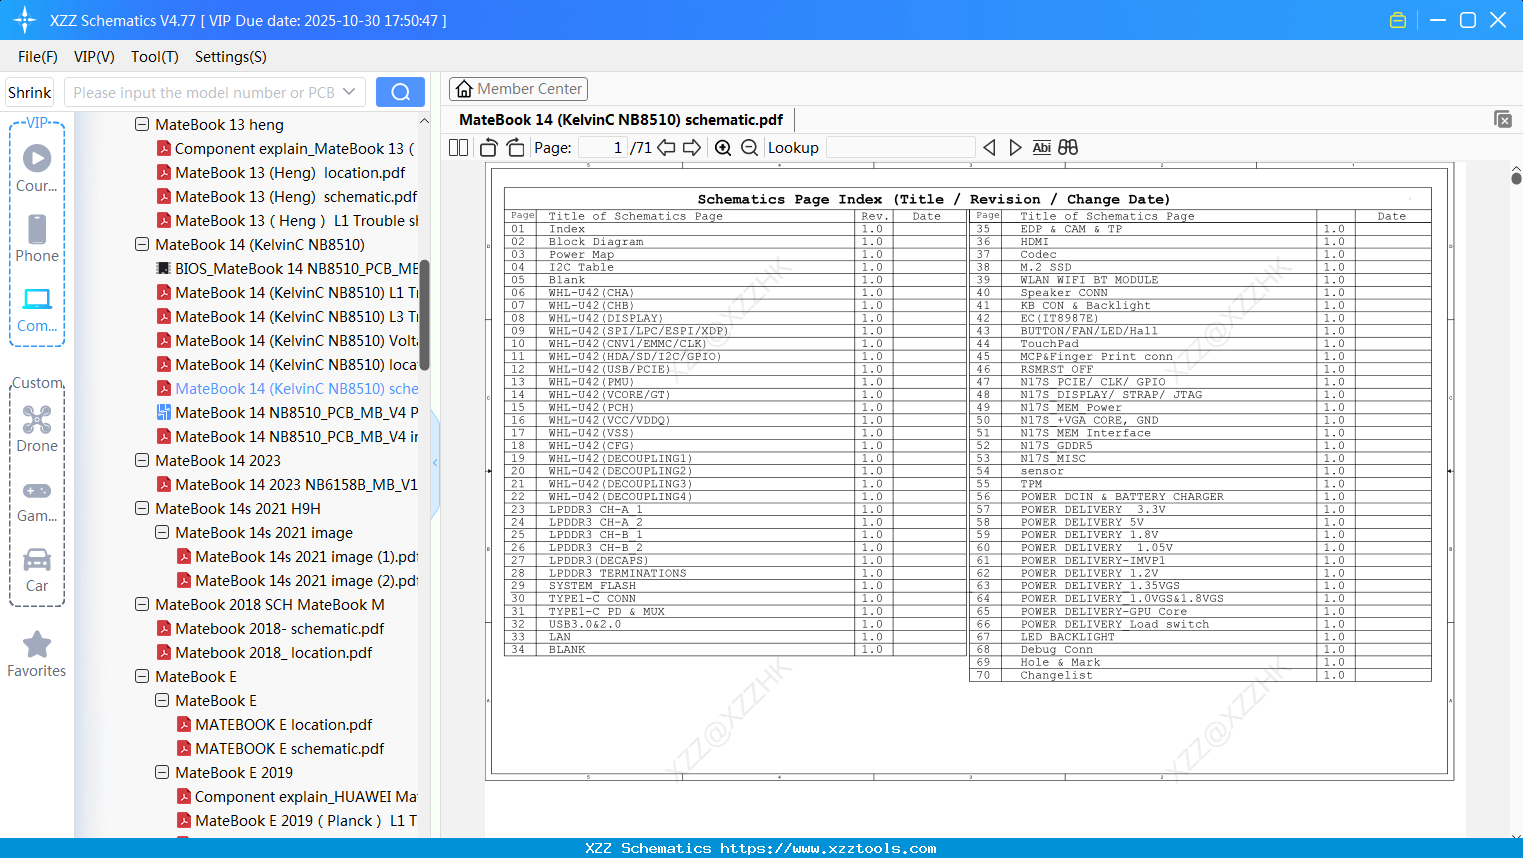Open MATEBOOK E location.pdf

point(274,725)
